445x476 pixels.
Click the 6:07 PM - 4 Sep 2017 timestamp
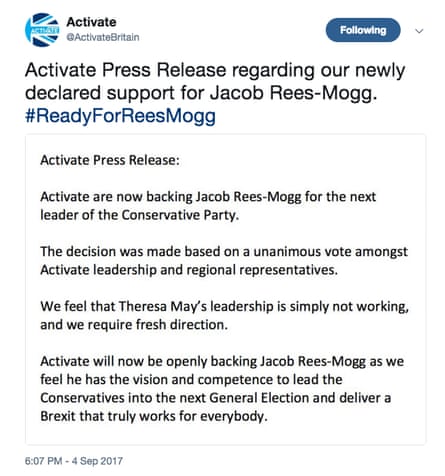tap(74, 461)
